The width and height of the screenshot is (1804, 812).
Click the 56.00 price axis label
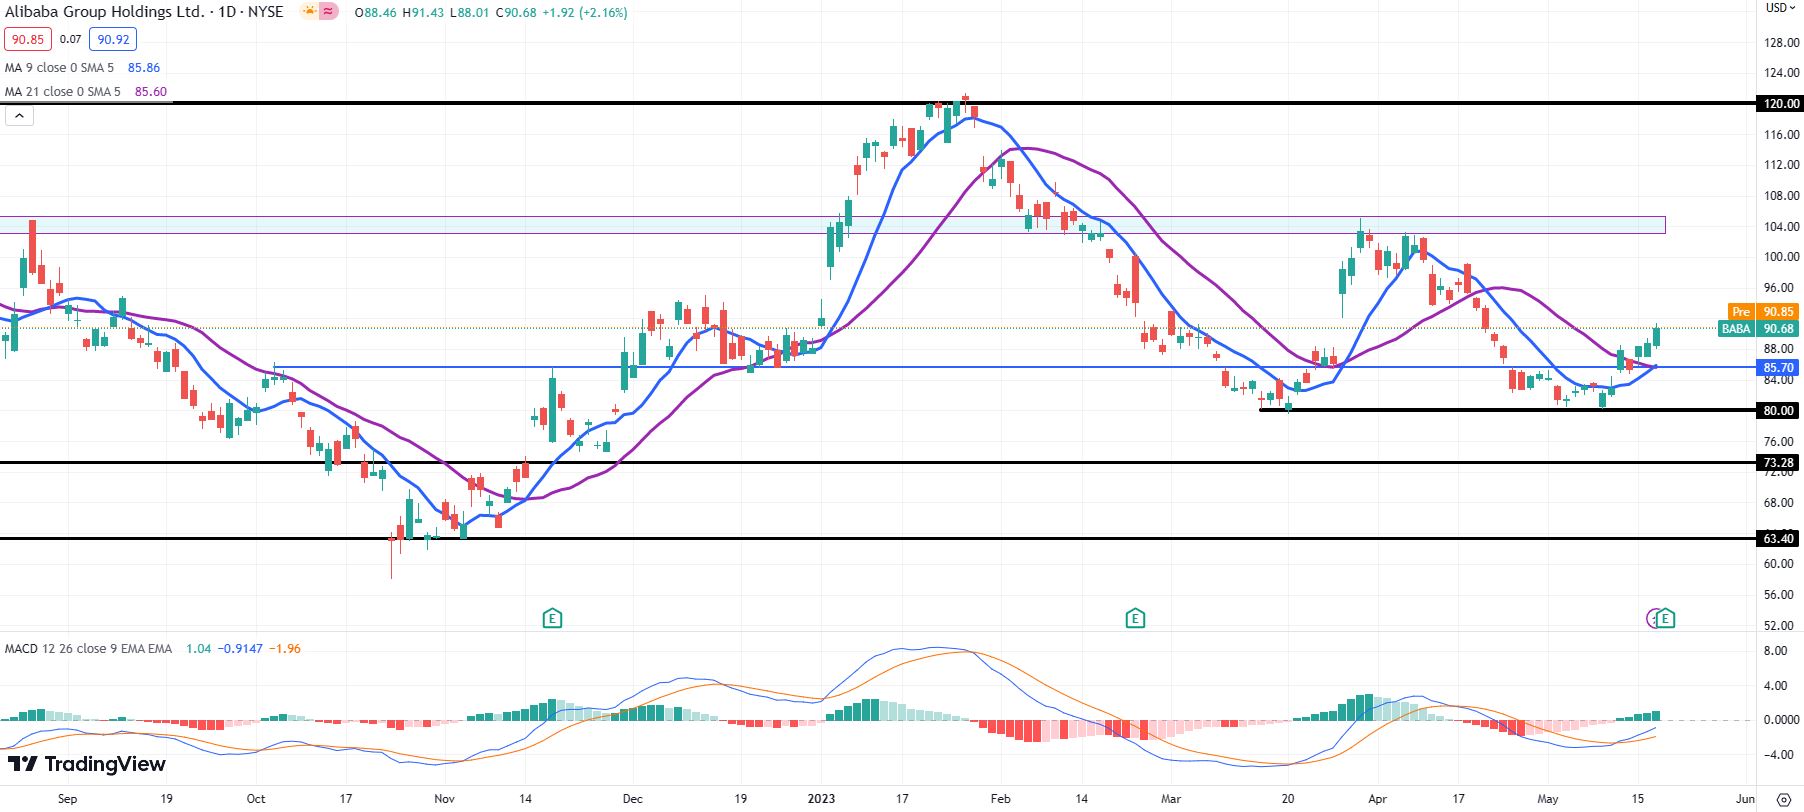pos(1781,595)
